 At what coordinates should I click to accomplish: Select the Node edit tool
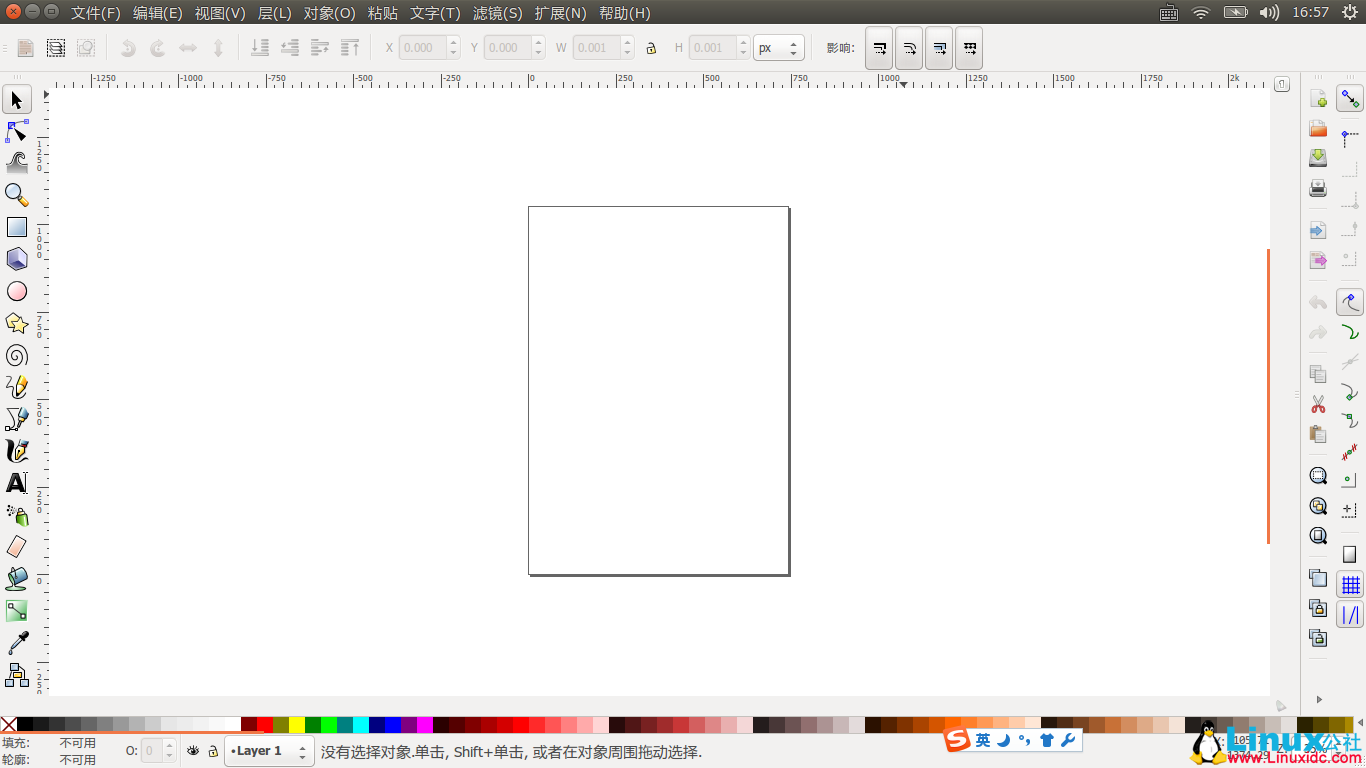[x=17, y=131]
